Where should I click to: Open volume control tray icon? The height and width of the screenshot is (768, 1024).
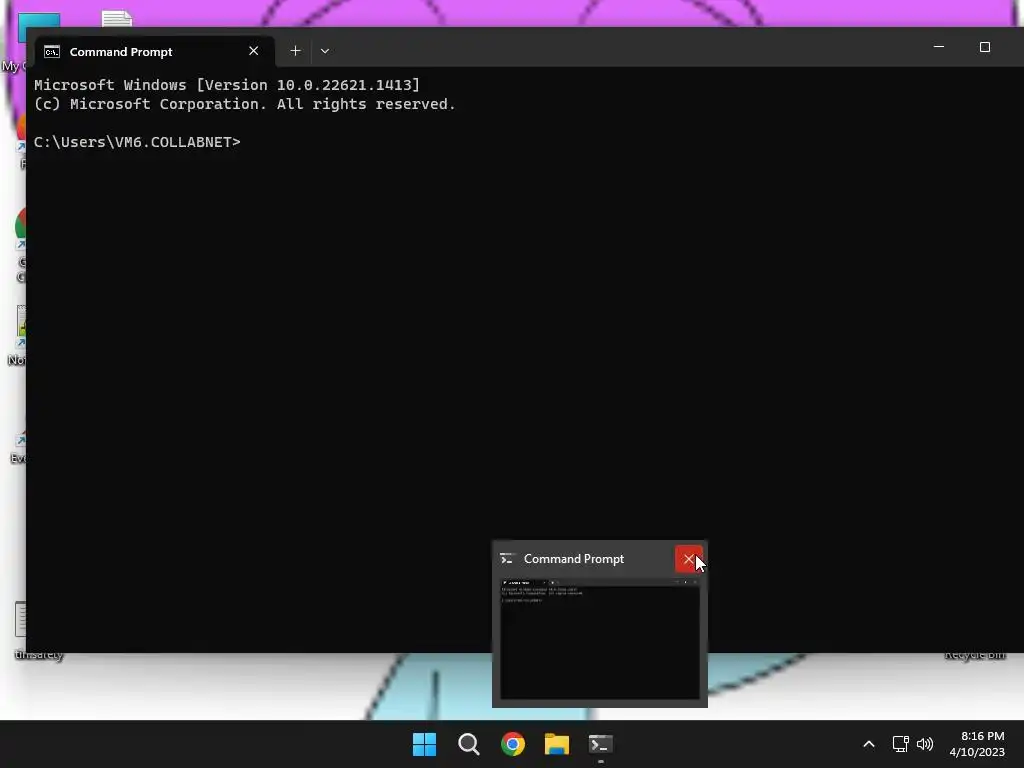pyautogui.click(x=925, y=744)
